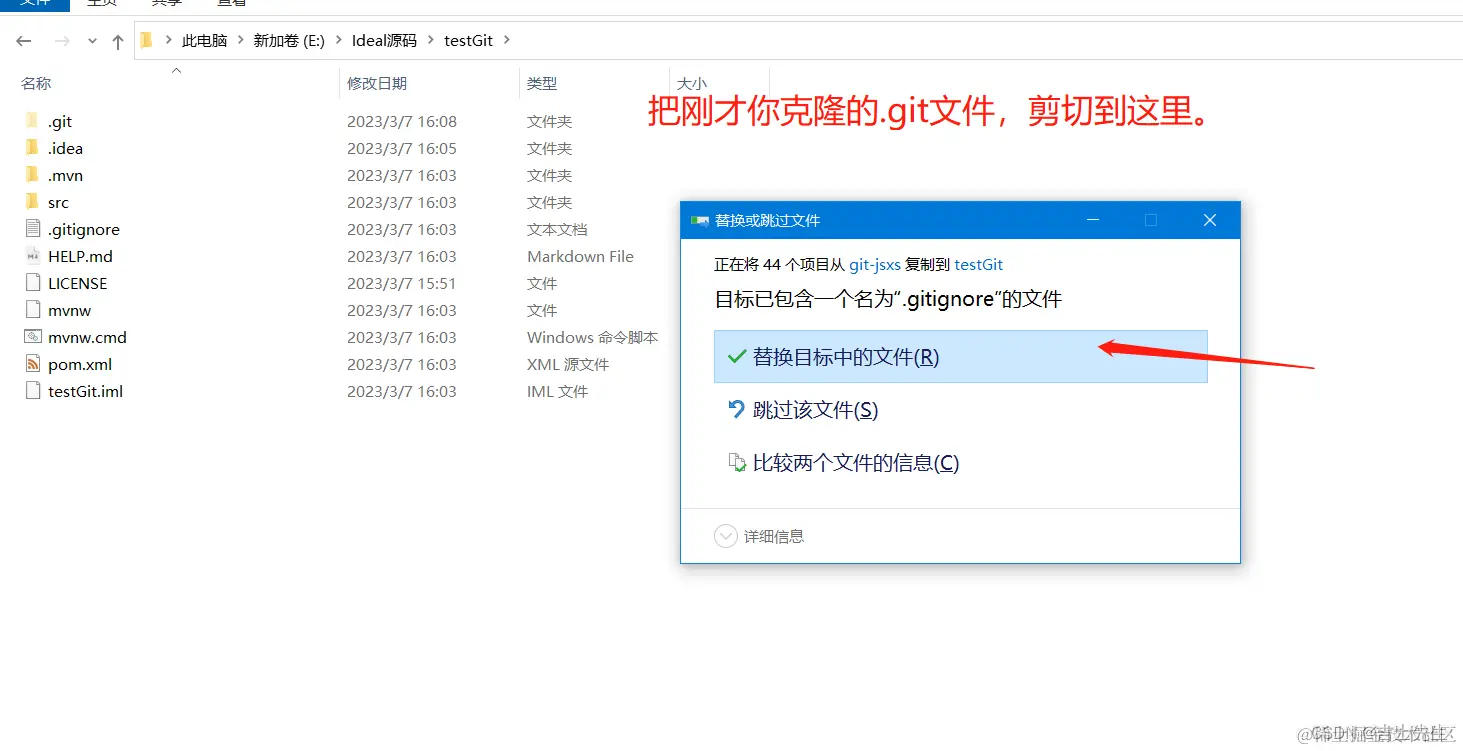The image size is (1463, 751).
Task: Select the pom.xml XML source file
Action: [78, 364]
